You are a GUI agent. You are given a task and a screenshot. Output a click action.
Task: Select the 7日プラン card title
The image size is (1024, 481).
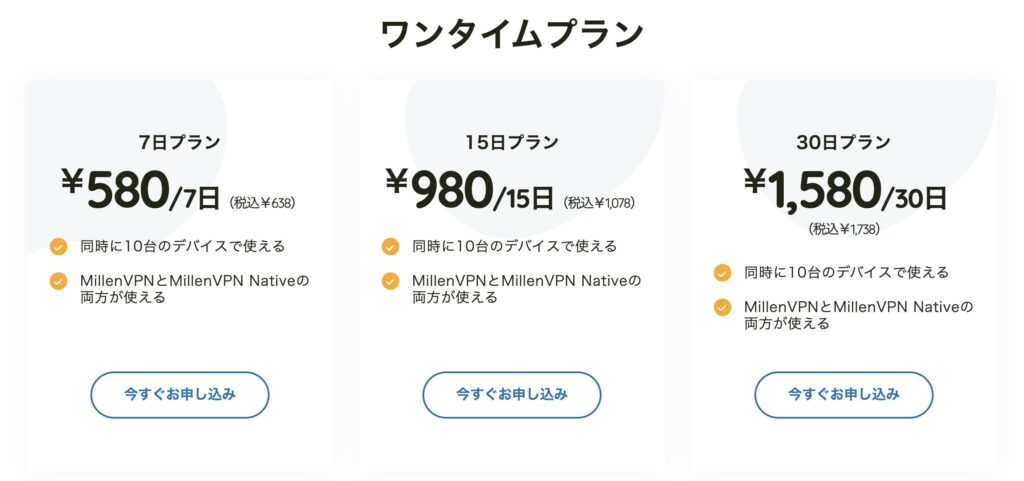tap(180, 142)
